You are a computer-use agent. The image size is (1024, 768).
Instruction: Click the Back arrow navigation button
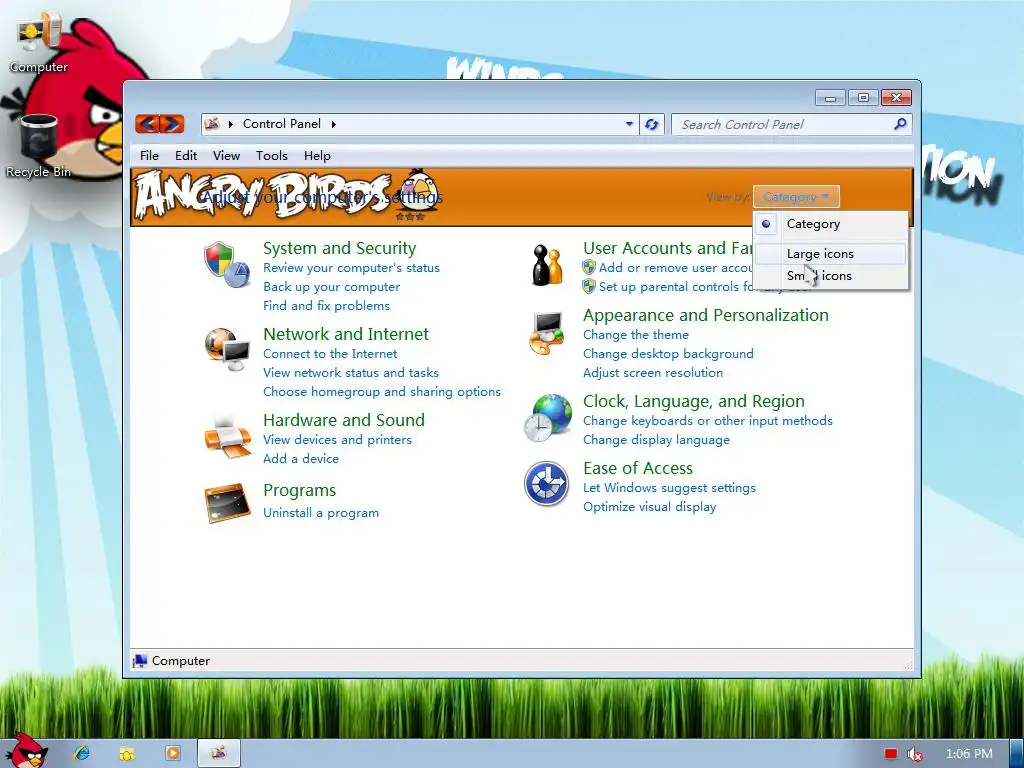(x=148, y=123)
